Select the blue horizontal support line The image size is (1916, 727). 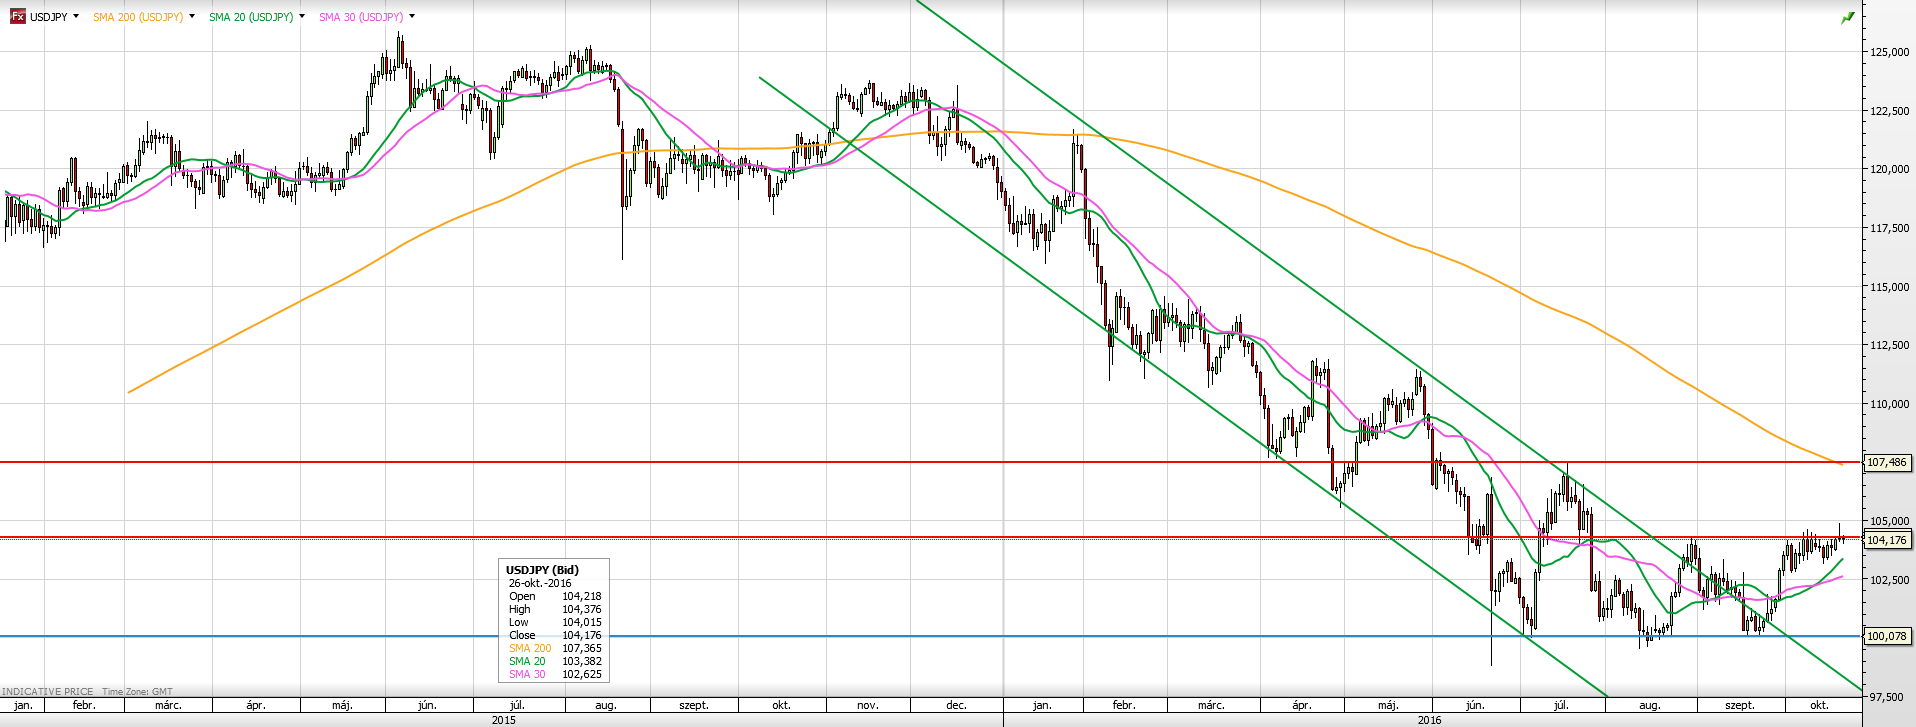point(300,636)
